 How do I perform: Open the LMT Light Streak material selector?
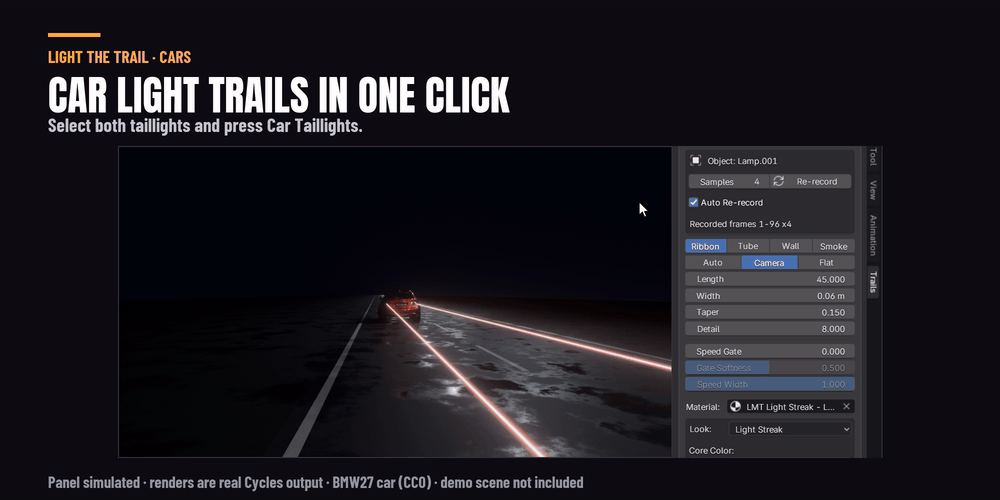pyautogui.click(x=791, y=407)
